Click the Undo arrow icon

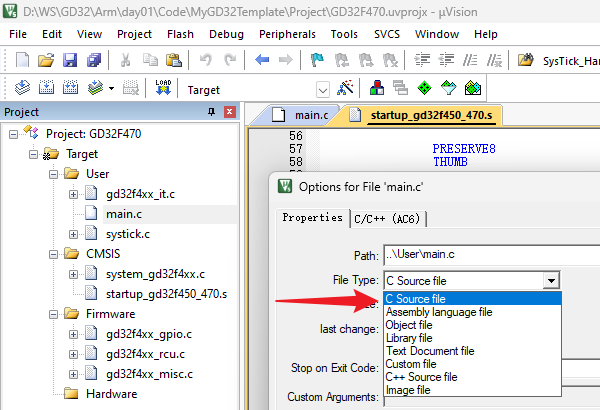click(205, 60)
